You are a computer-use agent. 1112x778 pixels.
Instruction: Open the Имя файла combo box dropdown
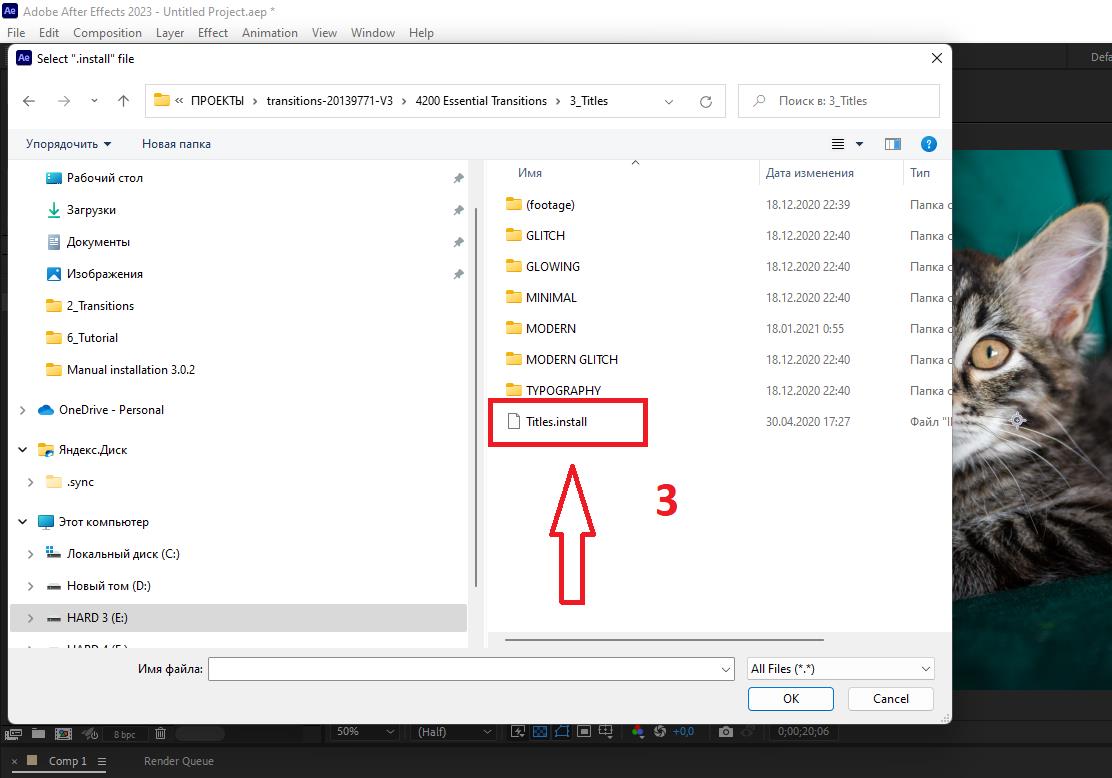725,669
